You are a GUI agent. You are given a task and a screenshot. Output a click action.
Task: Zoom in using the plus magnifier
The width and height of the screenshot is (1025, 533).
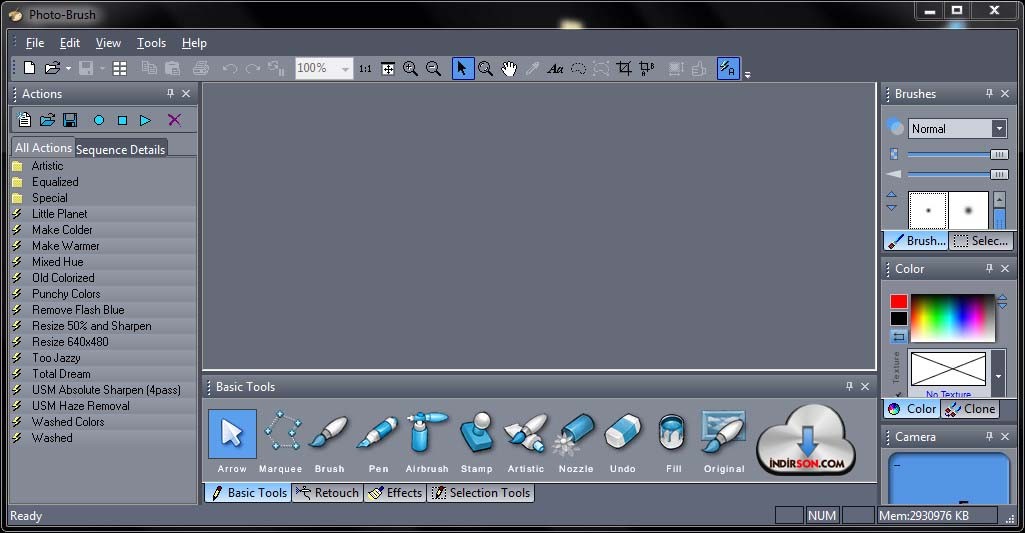click(x=411, y=68)
